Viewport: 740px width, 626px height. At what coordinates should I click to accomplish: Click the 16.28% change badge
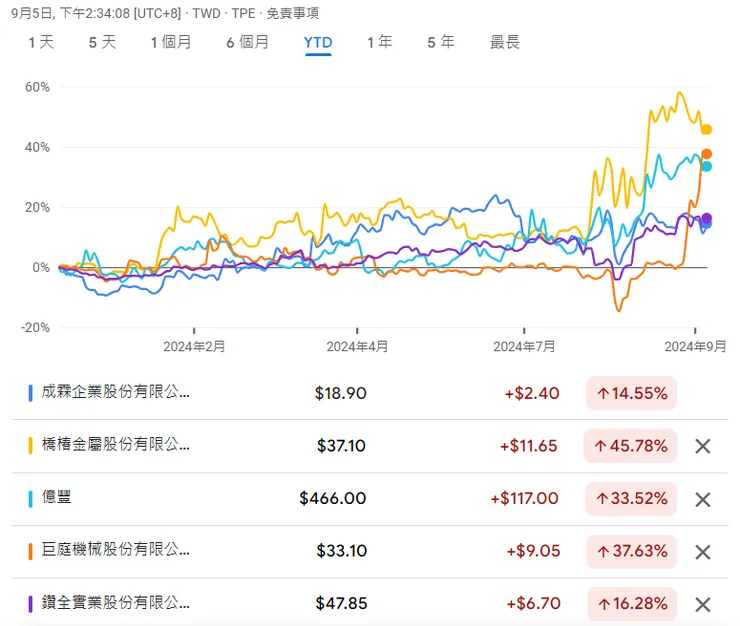(x=632, y=604)
